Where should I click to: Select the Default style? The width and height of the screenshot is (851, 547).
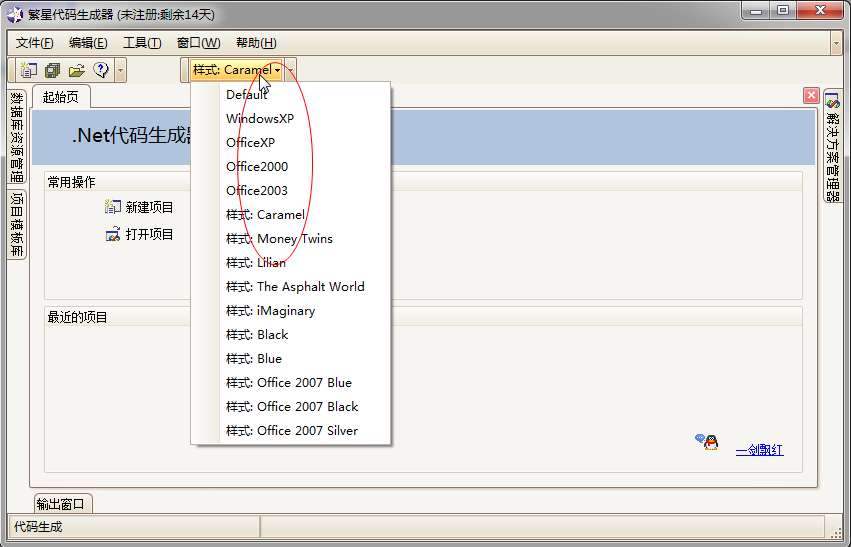291,94
